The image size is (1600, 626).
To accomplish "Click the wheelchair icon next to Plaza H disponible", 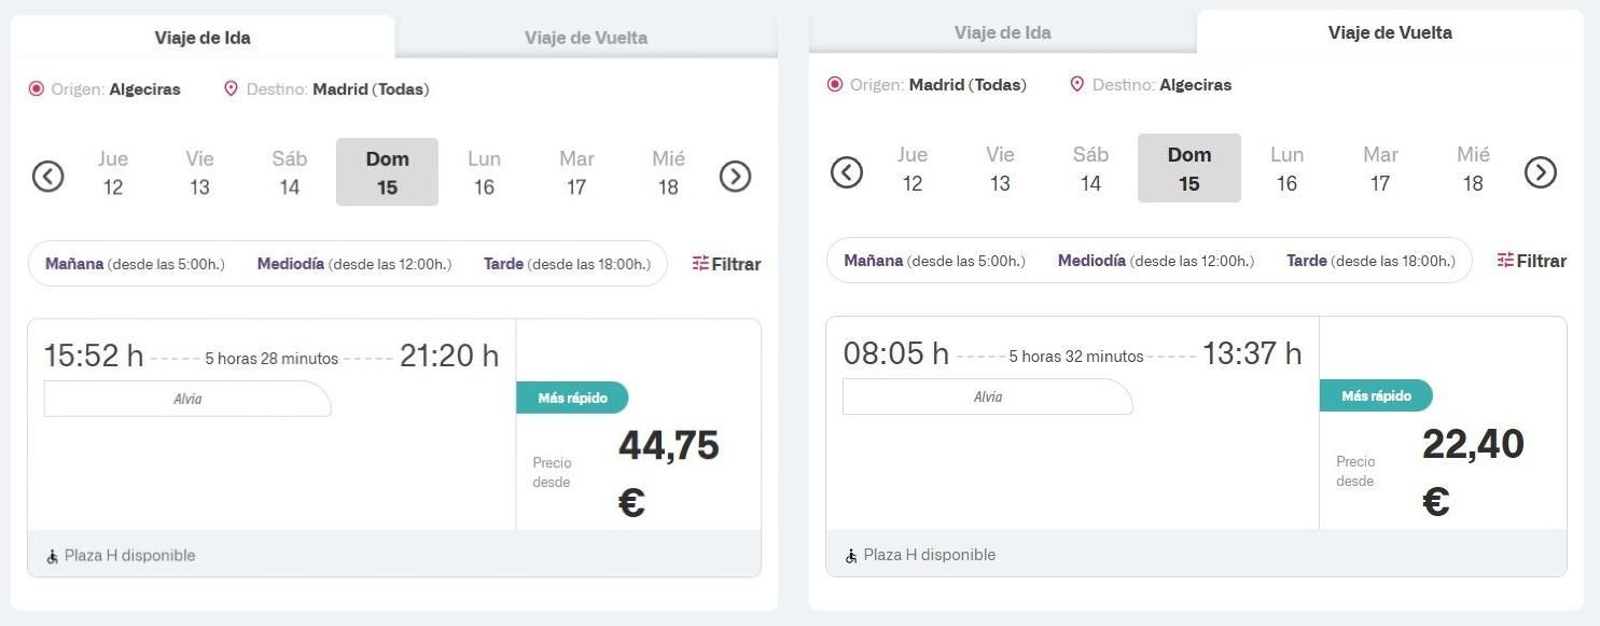I will pos(52,555).
